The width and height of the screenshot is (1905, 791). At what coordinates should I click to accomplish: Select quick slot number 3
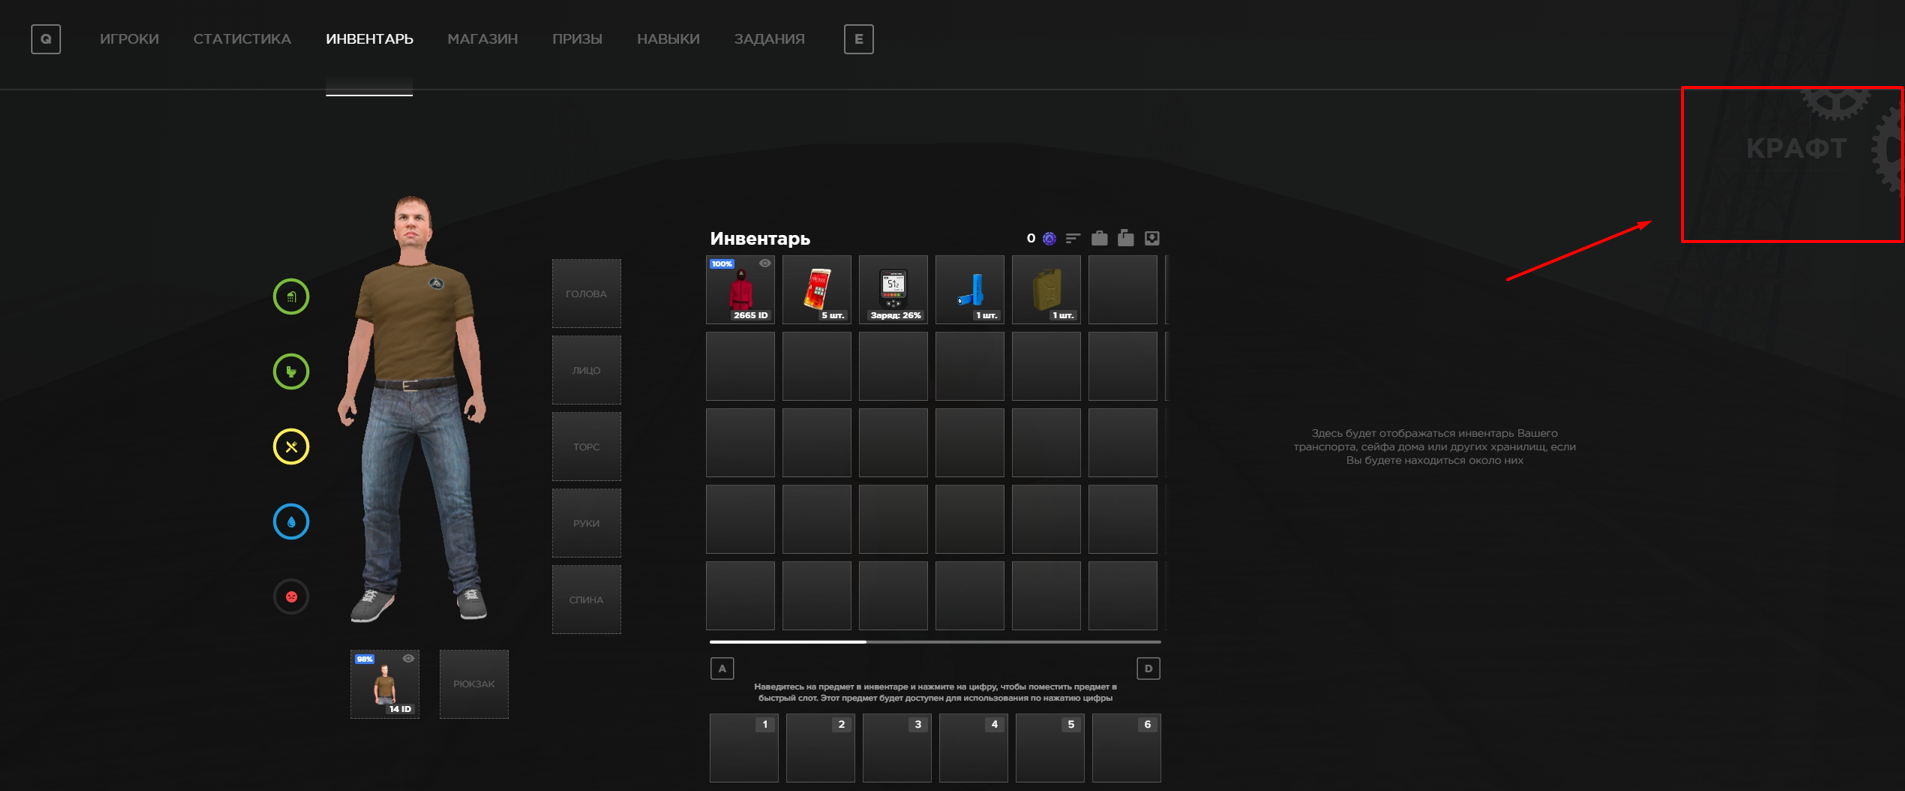[897, 748]
